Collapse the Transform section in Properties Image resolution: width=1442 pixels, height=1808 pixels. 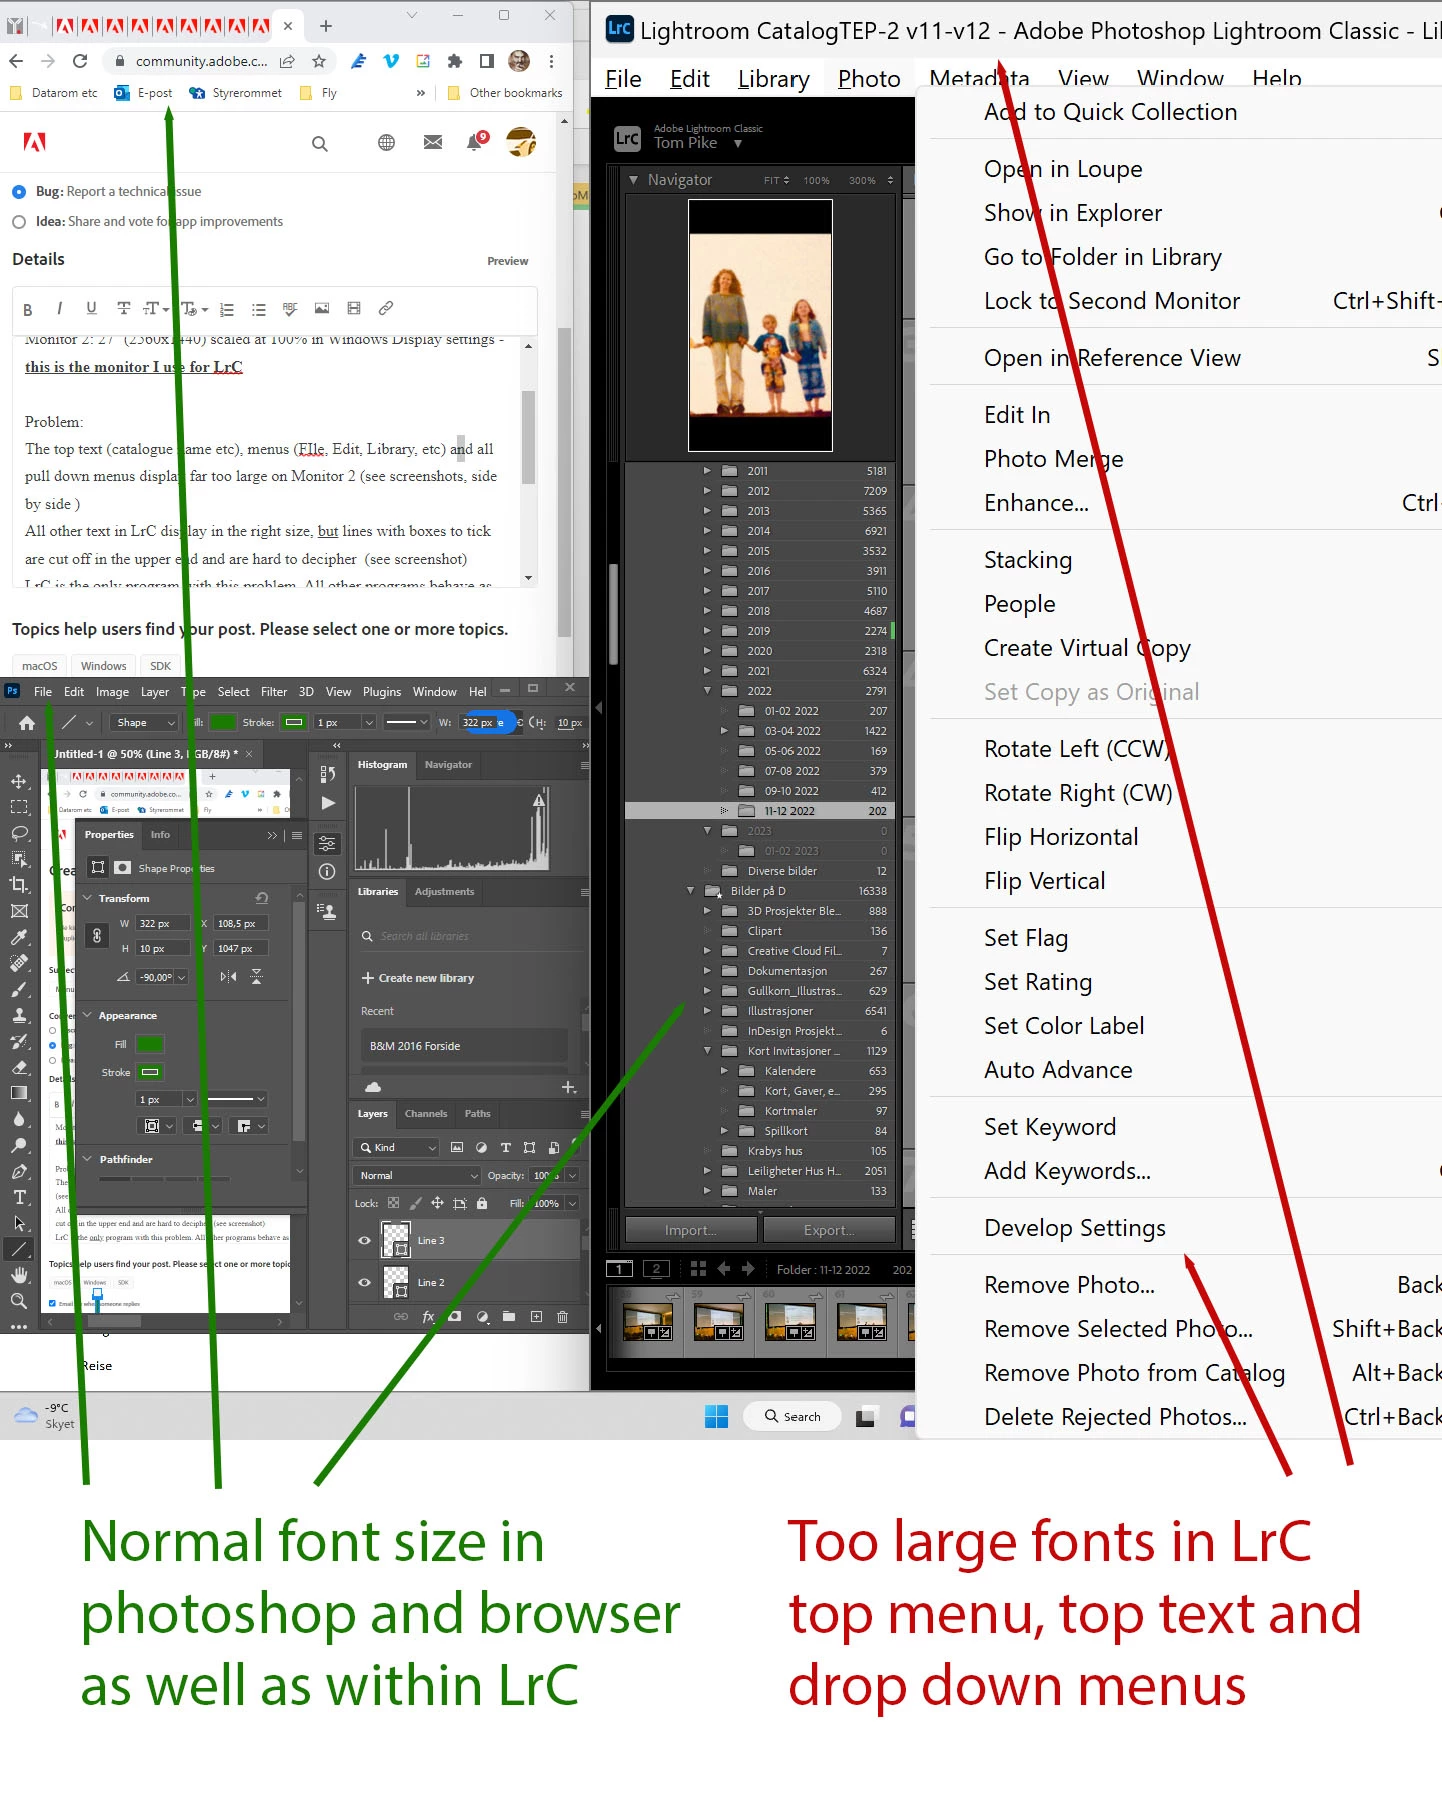pyautogui.click(x=87, y=898)
